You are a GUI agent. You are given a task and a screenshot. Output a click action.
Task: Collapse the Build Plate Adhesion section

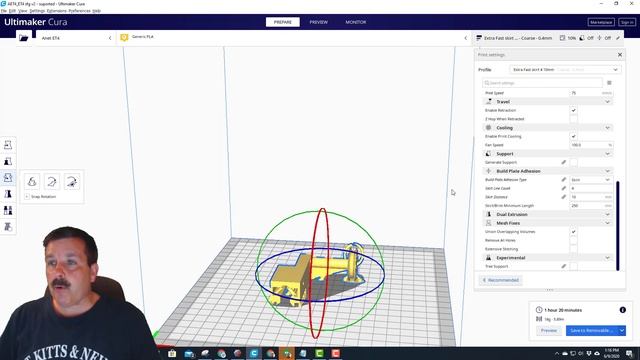(548, 171)
